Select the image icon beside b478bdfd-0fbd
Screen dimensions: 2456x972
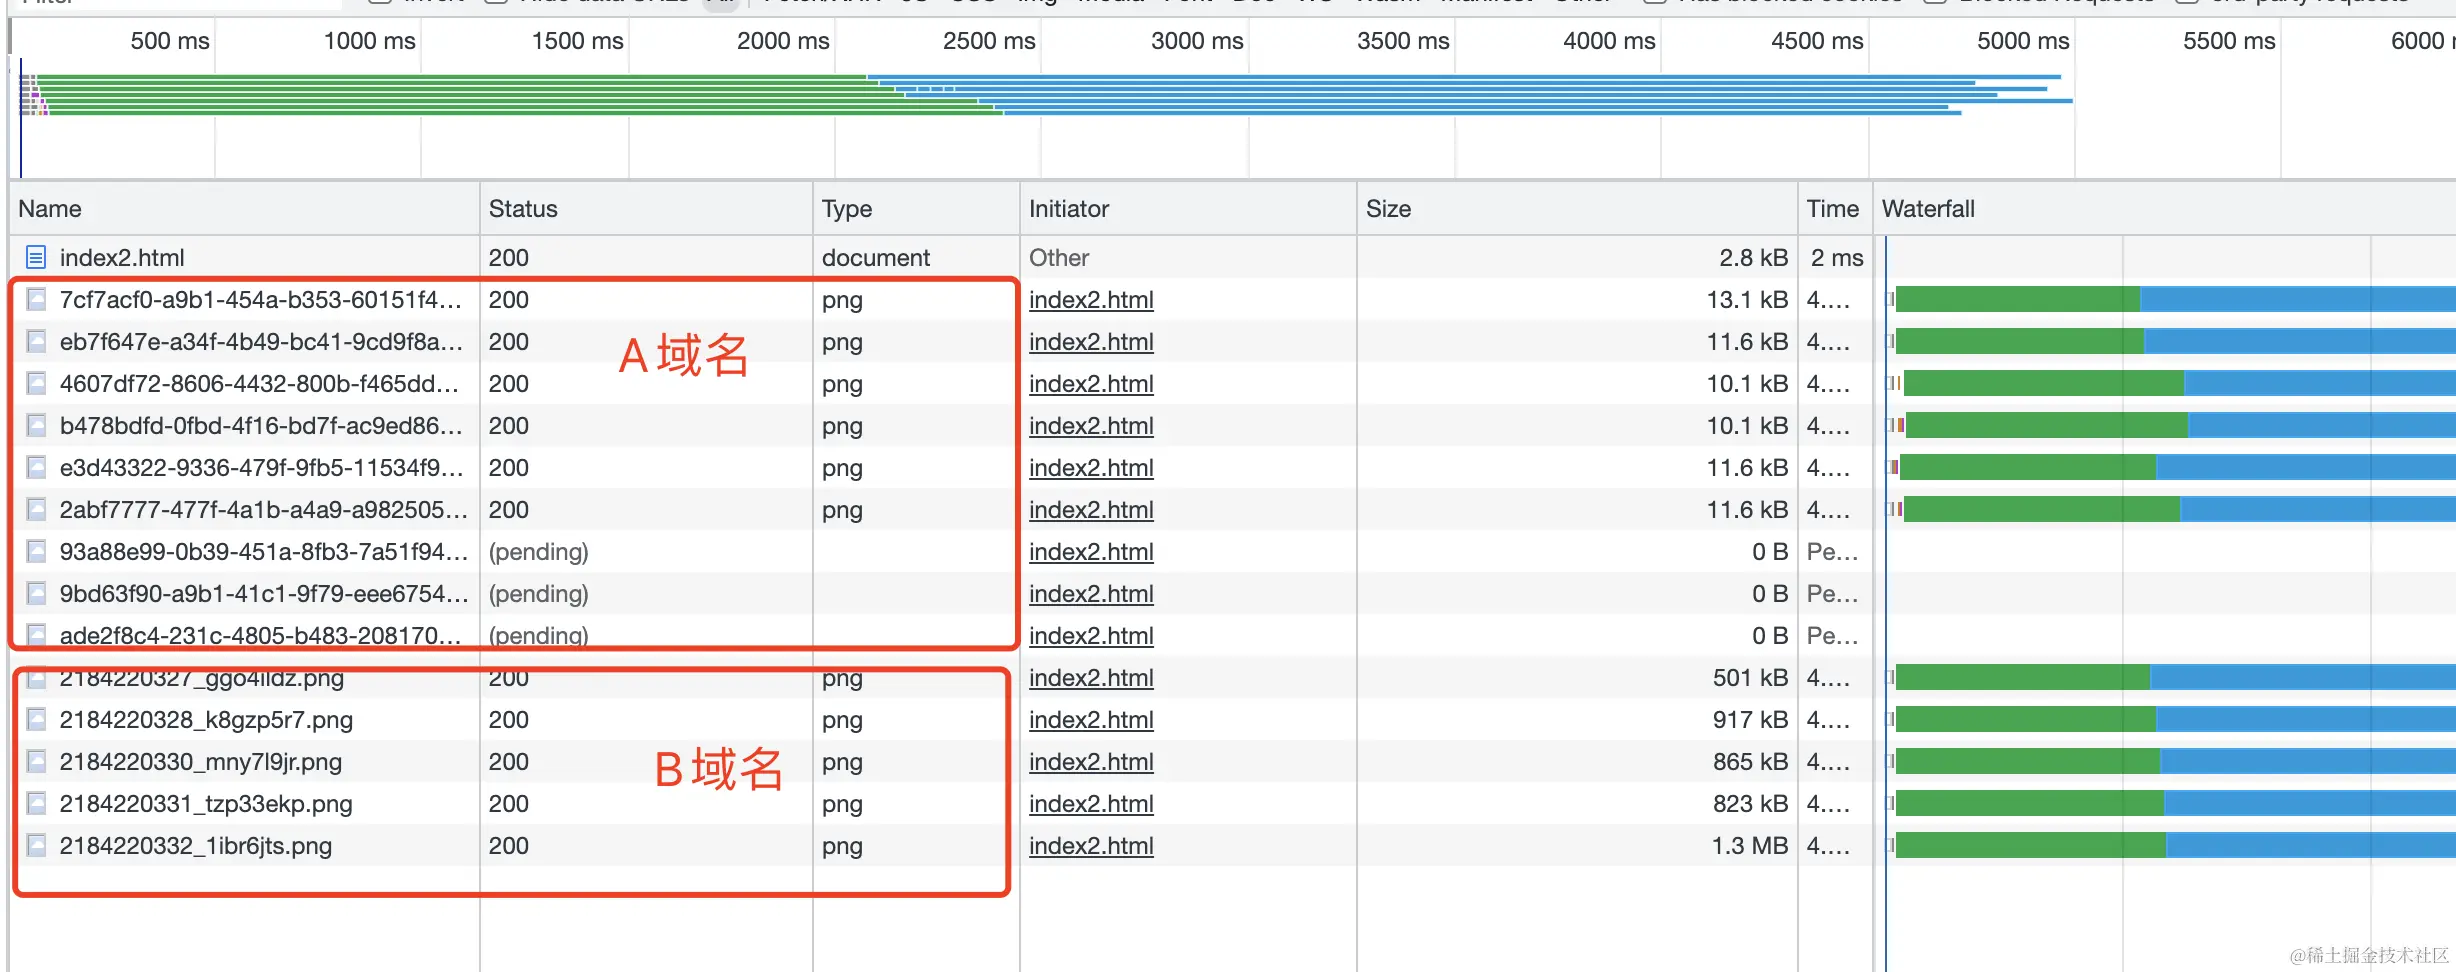[36, 426]
